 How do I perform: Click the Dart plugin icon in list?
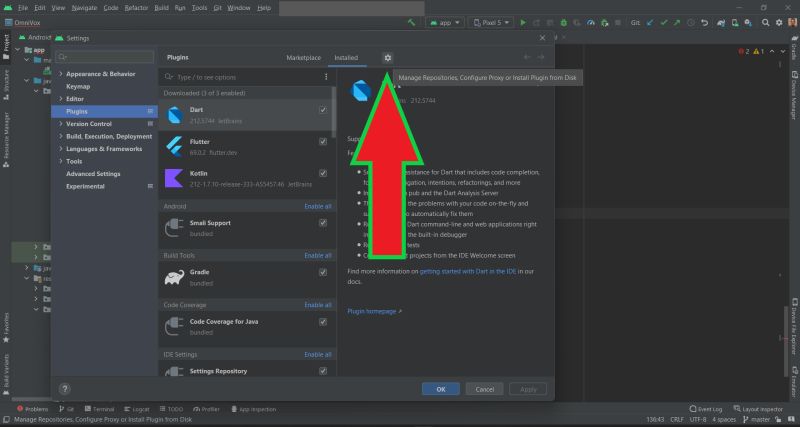175,115
